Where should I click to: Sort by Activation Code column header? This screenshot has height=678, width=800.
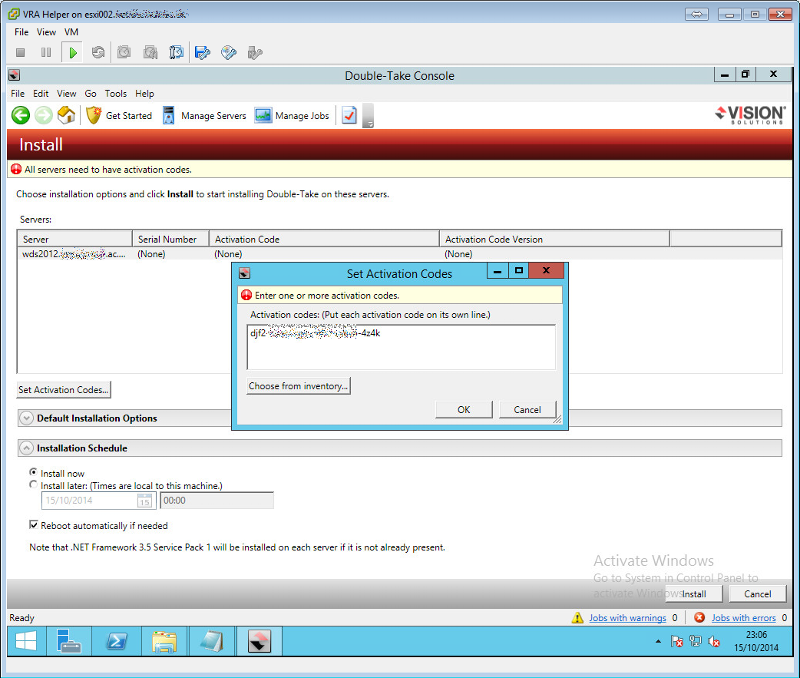point(324,239)
